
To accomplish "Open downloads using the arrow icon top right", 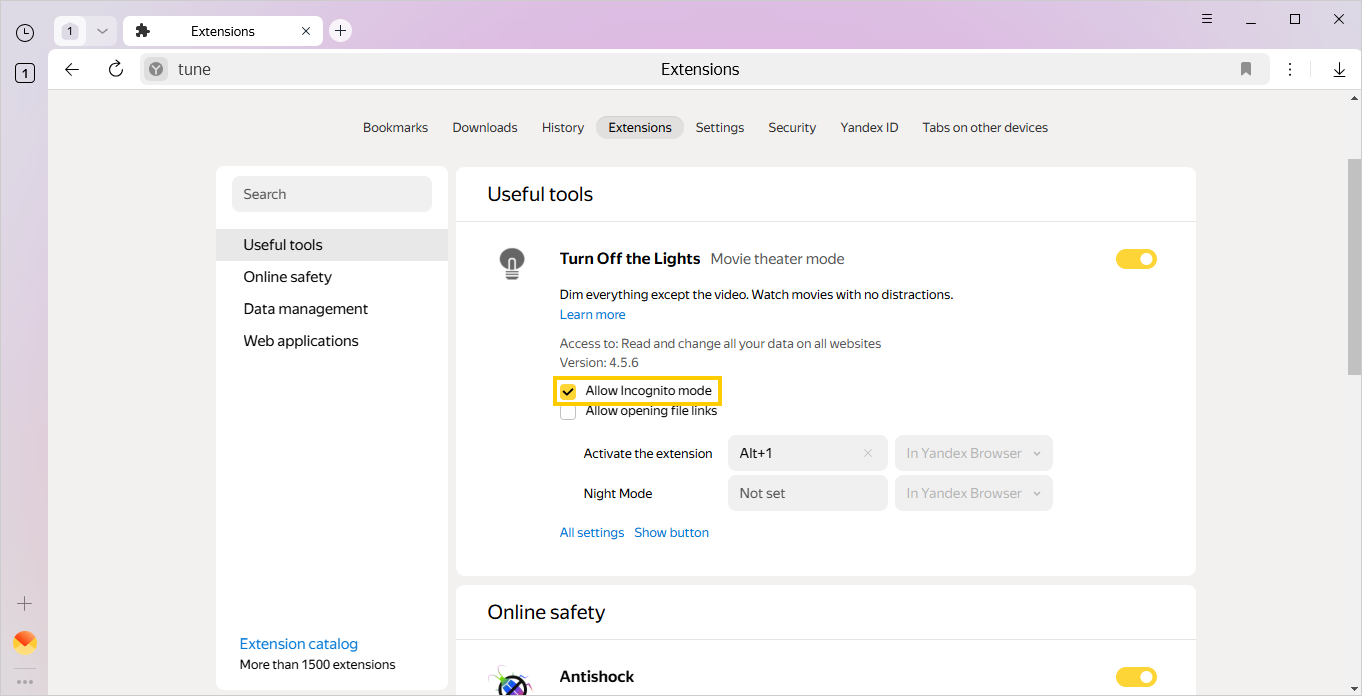I will tap(1339, 69).
